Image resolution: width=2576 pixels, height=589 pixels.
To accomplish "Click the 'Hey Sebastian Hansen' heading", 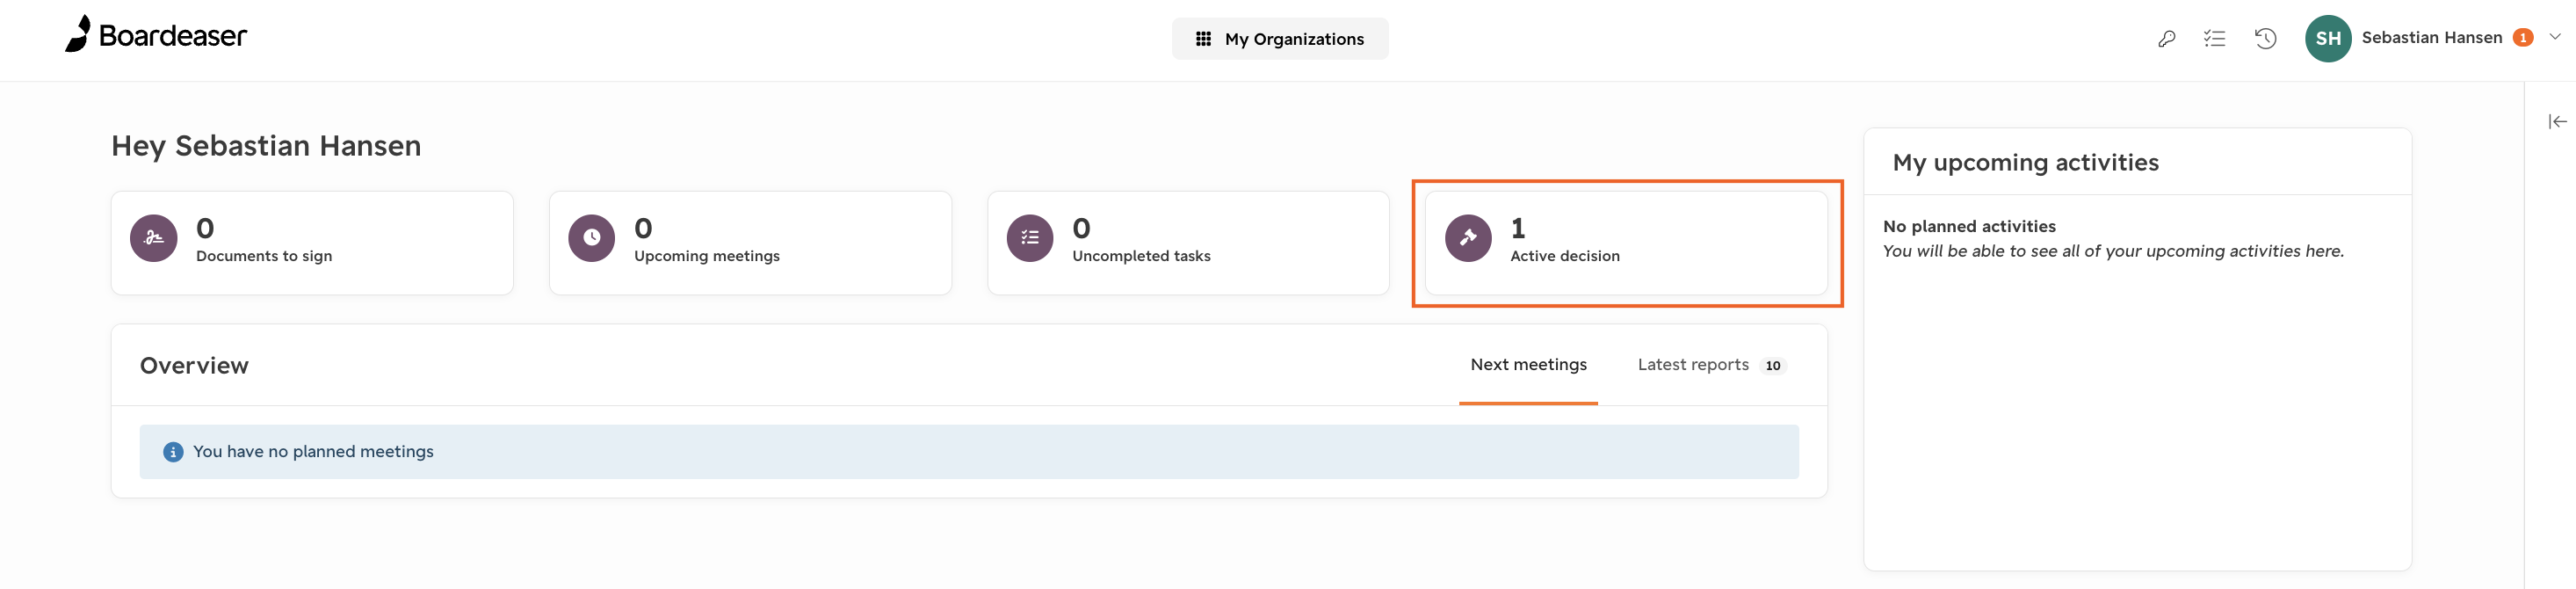I will coord(266,146).
